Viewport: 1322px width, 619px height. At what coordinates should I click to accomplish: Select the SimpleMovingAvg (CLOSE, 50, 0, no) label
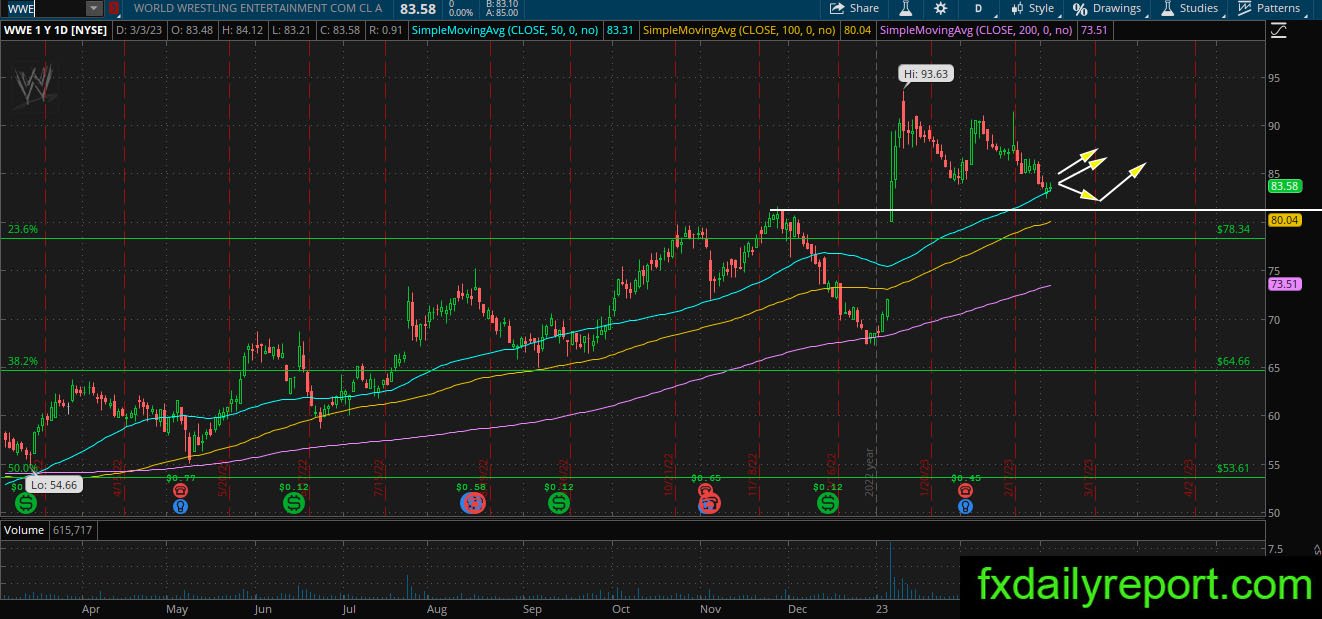pyautogui.click(x=504, y=30)
